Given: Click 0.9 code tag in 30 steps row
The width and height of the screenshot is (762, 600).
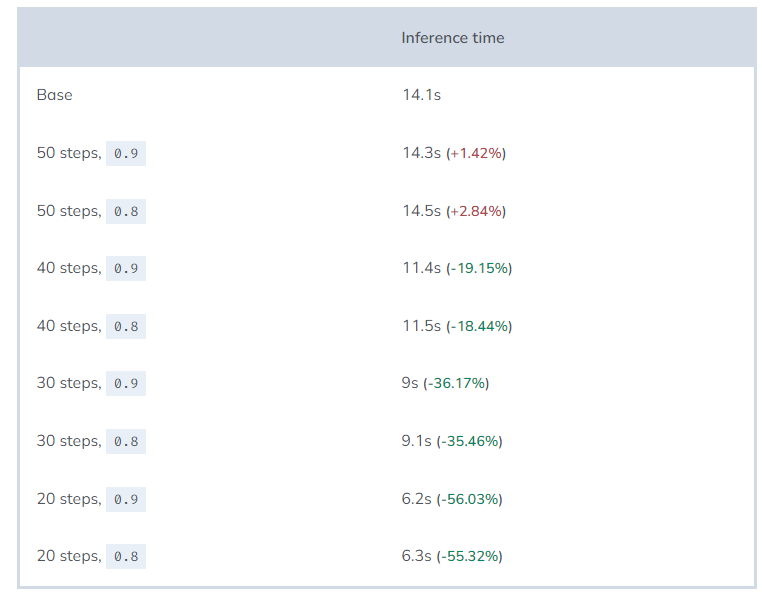Looking at the screenshot, I should [x=126, y=384].
